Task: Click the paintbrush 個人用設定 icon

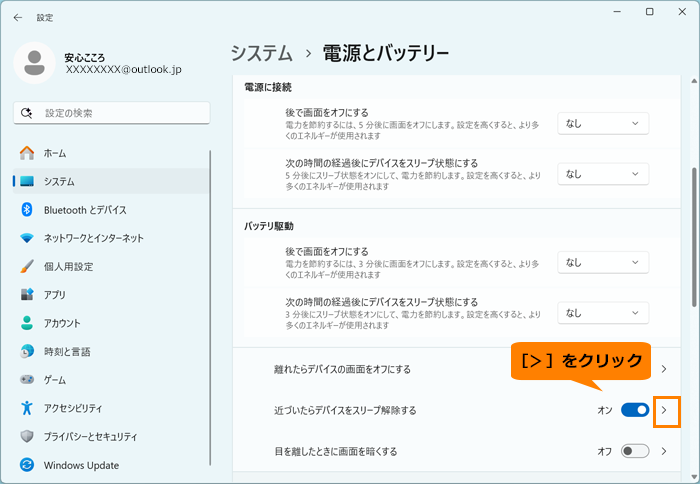Action: [27, 267]
